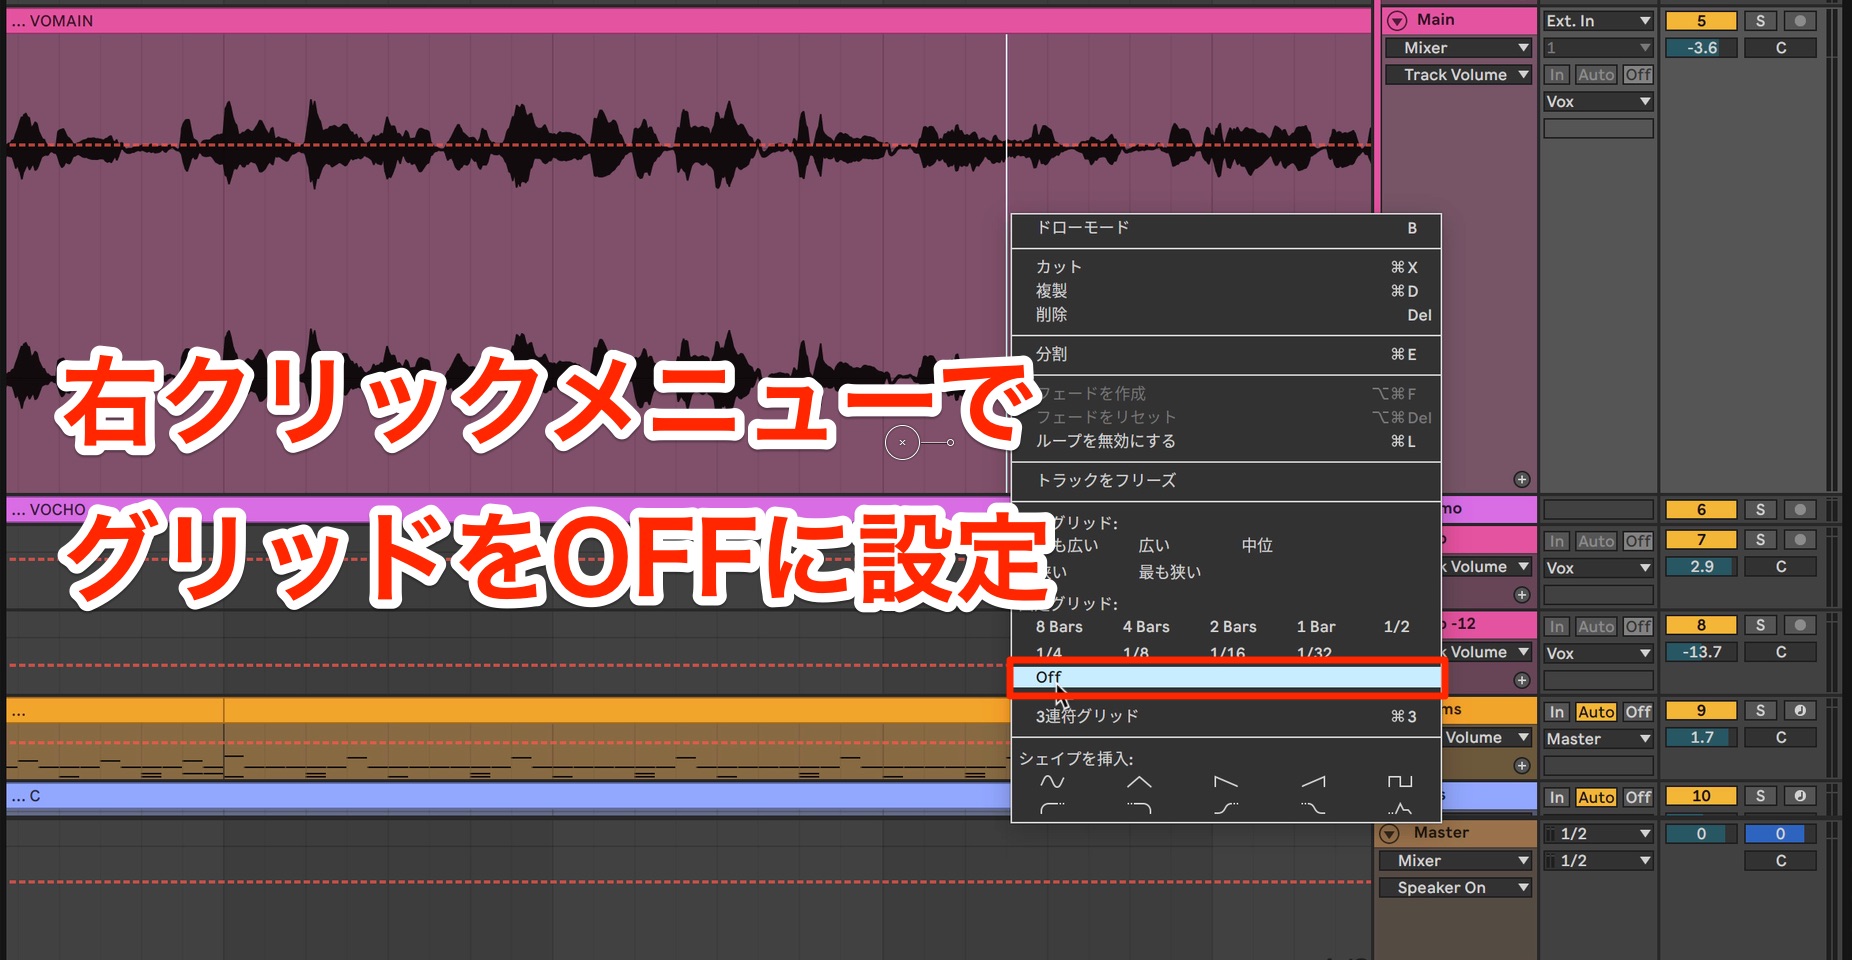Open Master track Mixer chooser
This screenshot has width=1852, height=960.
pyautogui.click(x=1455, y=861)
